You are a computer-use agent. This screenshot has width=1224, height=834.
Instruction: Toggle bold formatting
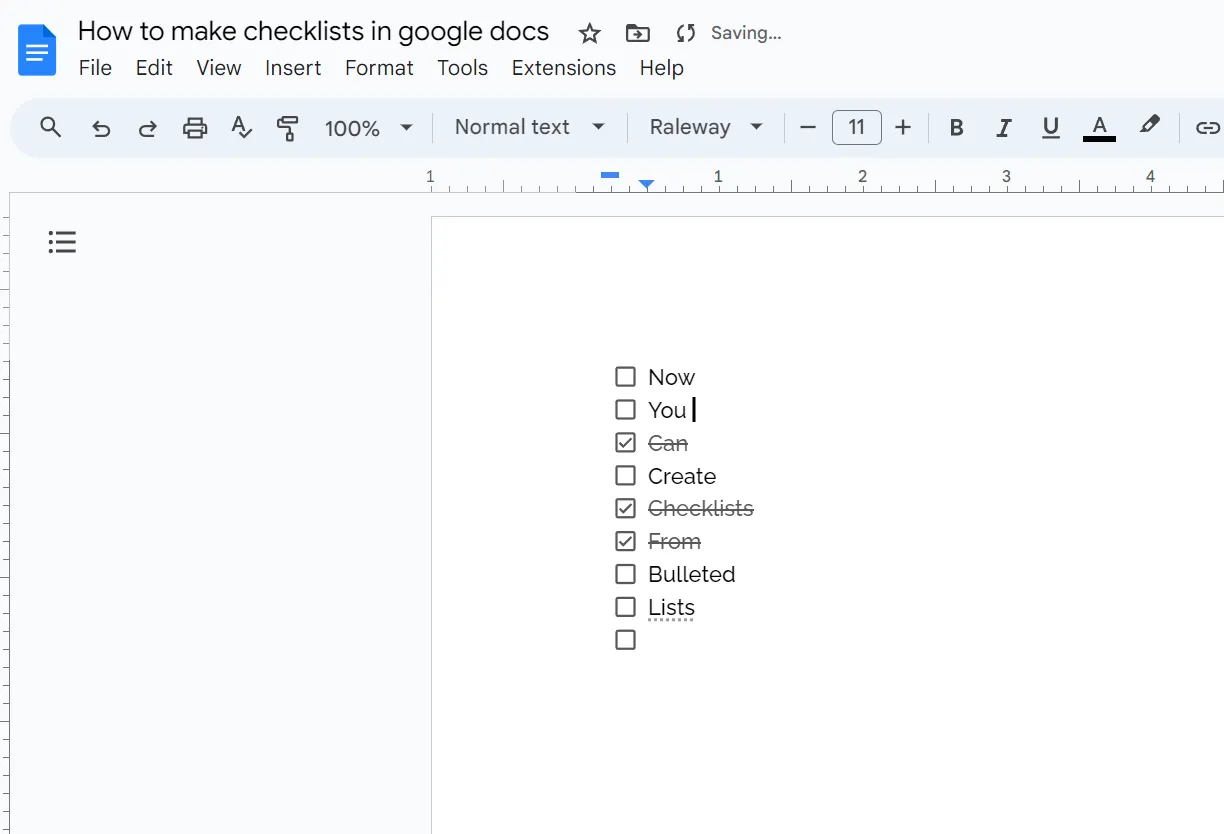[x=956, y=127]
